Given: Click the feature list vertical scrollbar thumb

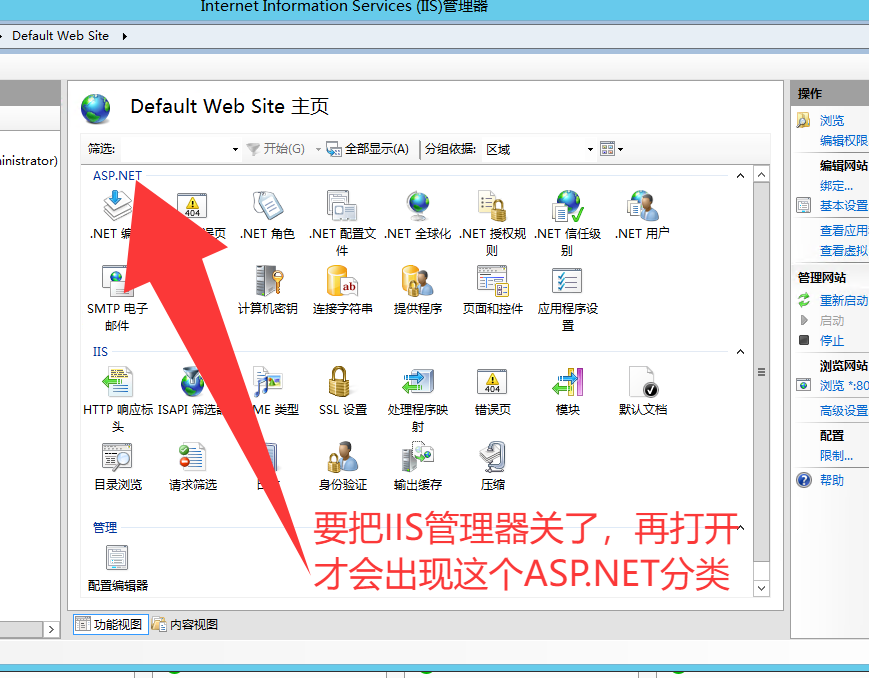Looking at the screenshot, I should (x=761, y=372).
